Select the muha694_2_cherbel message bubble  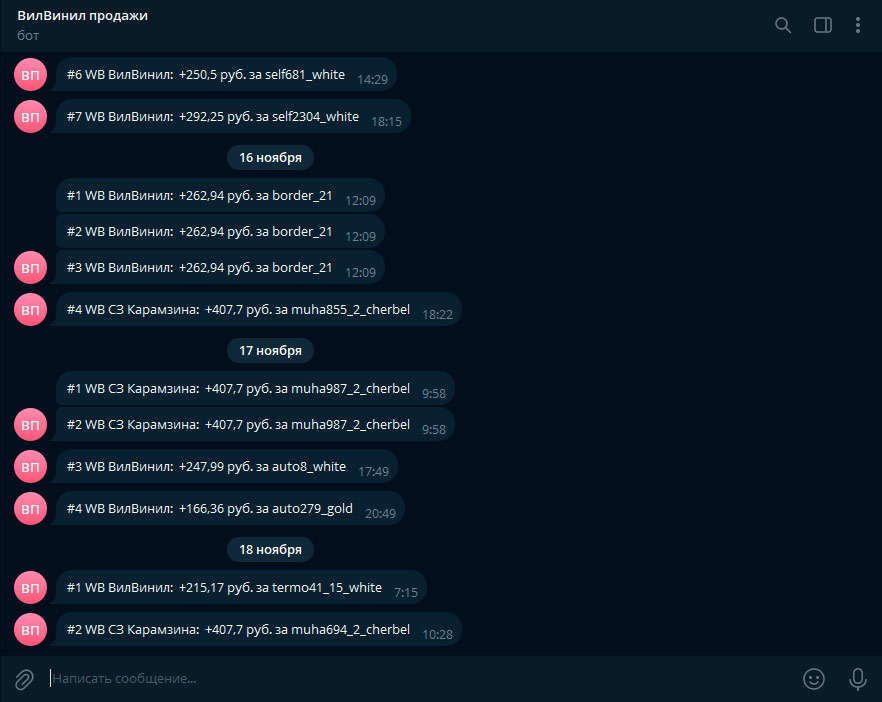click(258, 630)
